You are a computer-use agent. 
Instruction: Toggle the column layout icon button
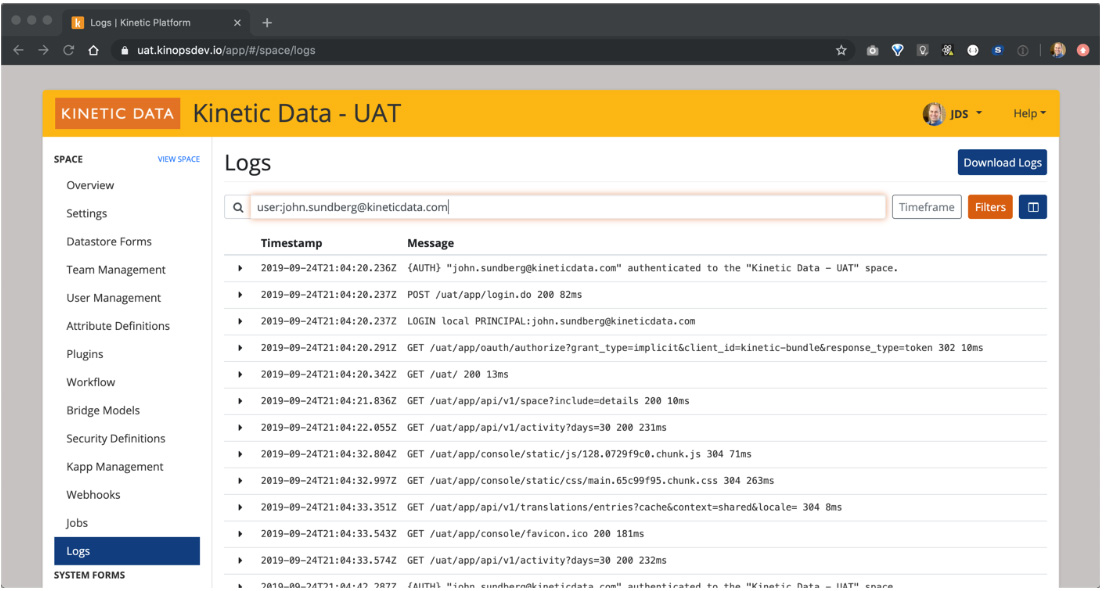pos(1032,207)
